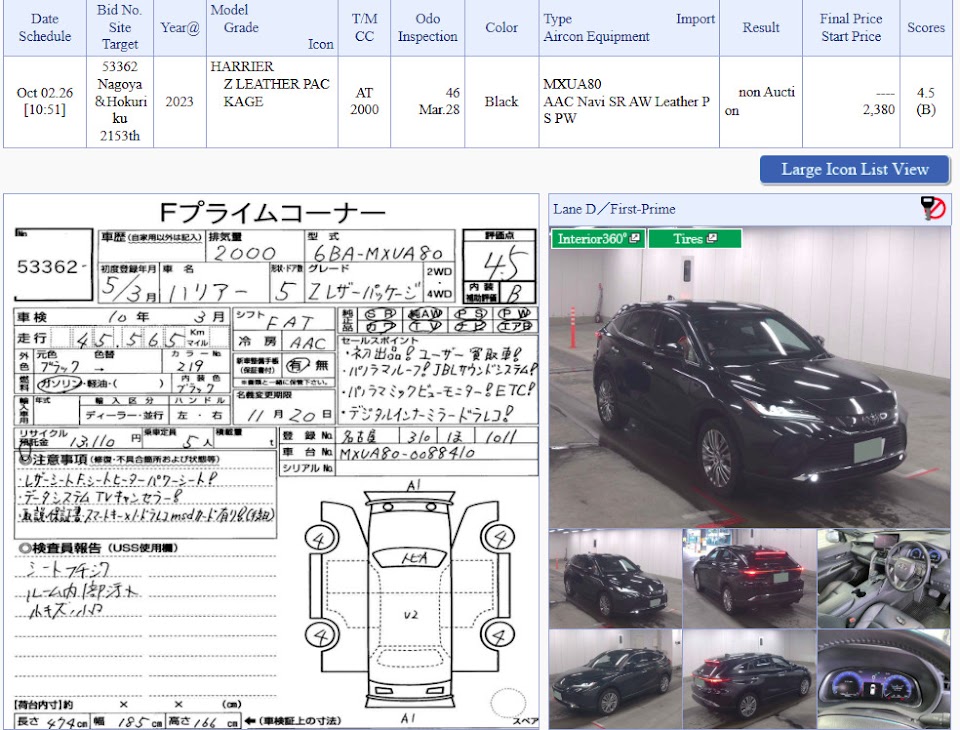
Task: Click the no-key icon beside Lane D
Action: 933,209
